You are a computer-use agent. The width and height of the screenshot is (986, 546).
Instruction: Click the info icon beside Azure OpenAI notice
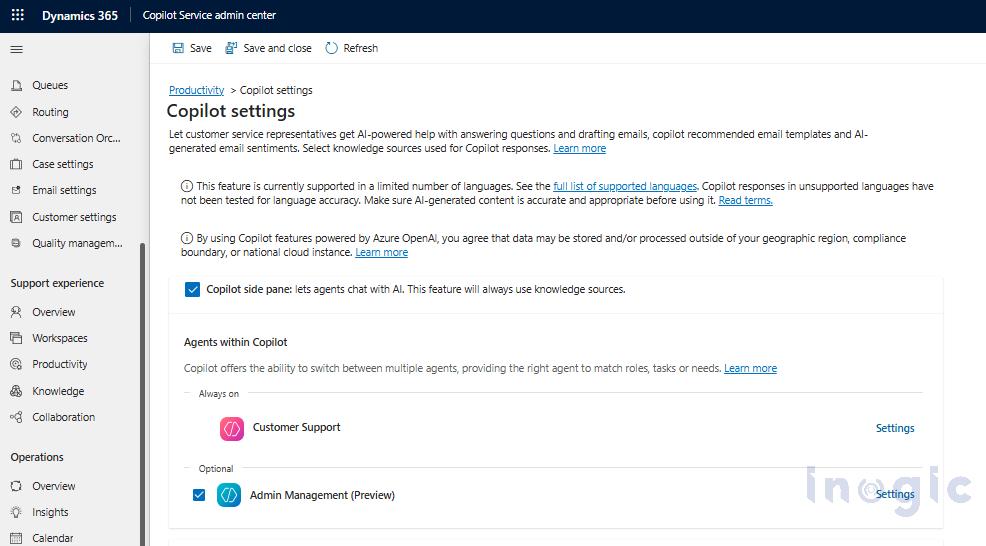coord(187,238)
